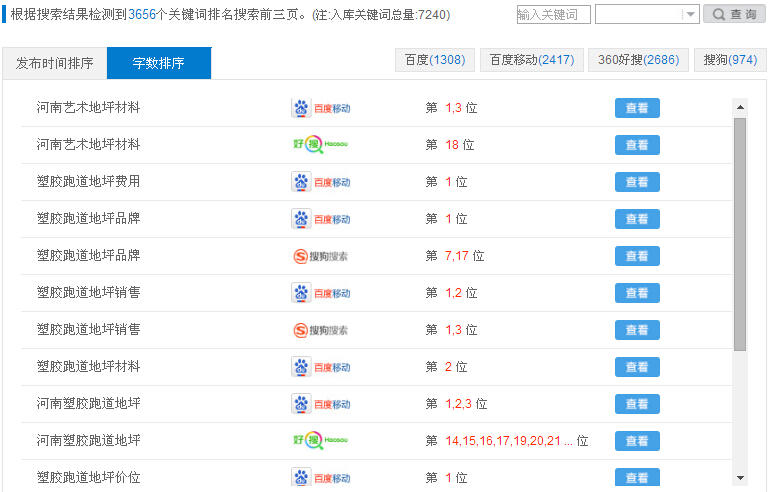Click 查看 for 塑胶跑道地坪品牌 ranked 1
The height and width of the screenshot is (492, 771).
click(637, 219)
